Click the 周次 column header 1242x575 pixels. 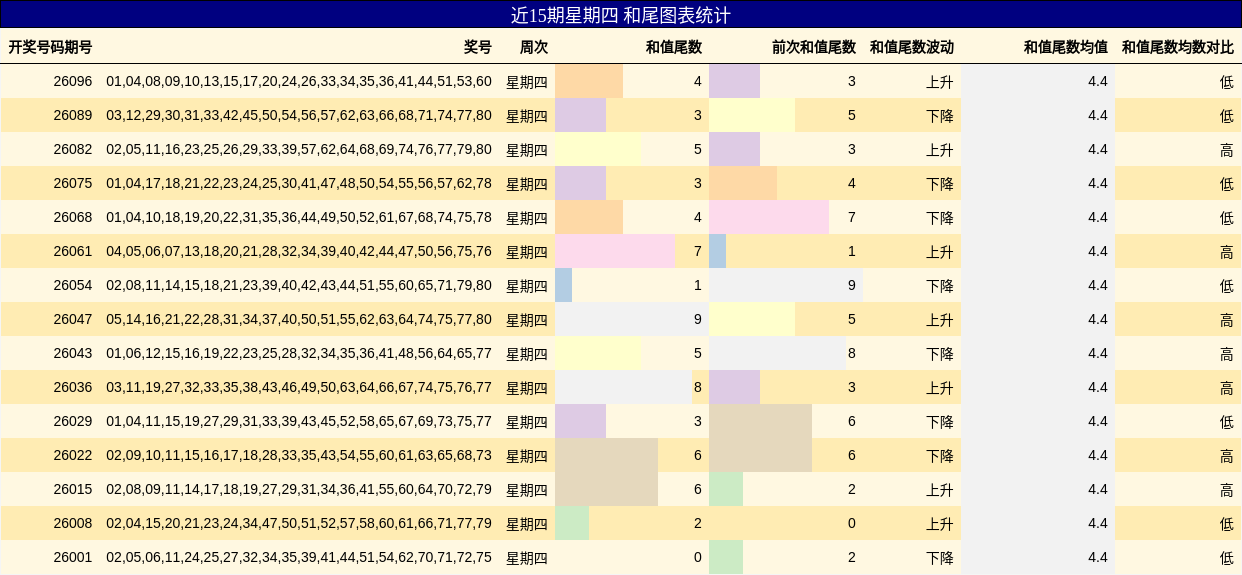(x=534, y=47)
